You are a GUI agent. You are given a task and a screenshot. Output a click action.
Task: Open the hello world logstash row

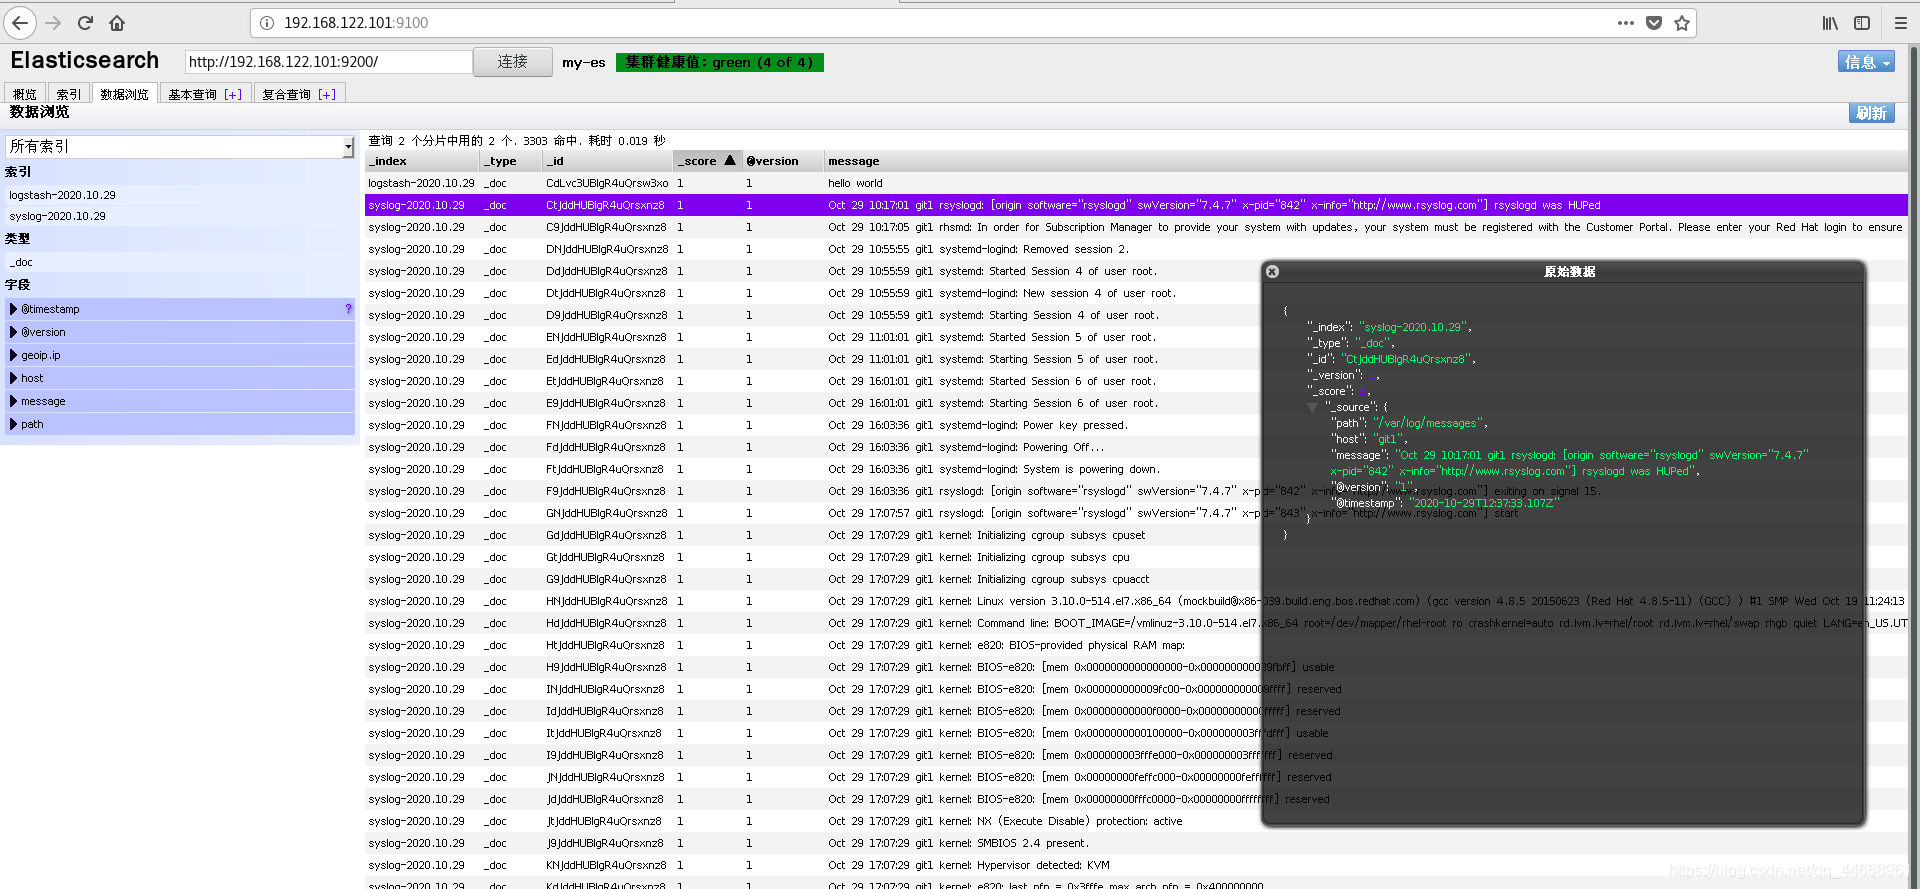click(1136, 183)
